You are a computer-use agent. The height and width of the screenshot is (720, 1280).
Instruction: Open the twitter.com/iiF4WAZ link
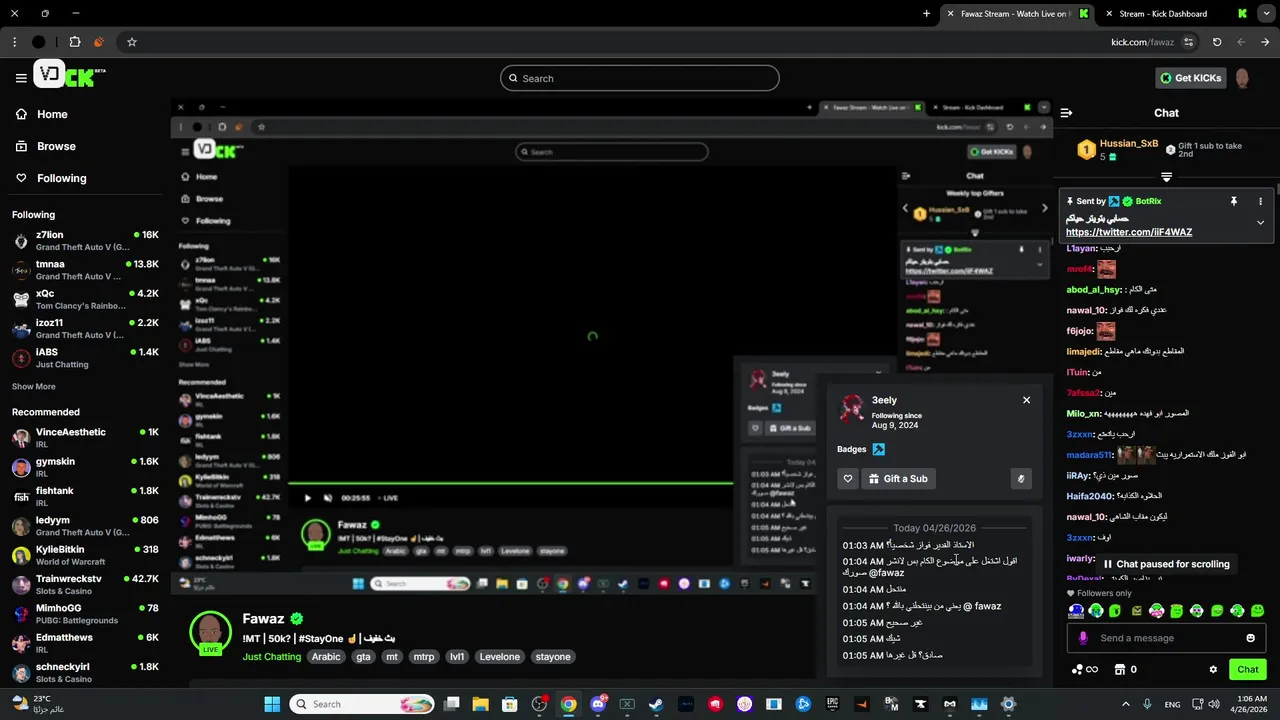[1129, 232]
